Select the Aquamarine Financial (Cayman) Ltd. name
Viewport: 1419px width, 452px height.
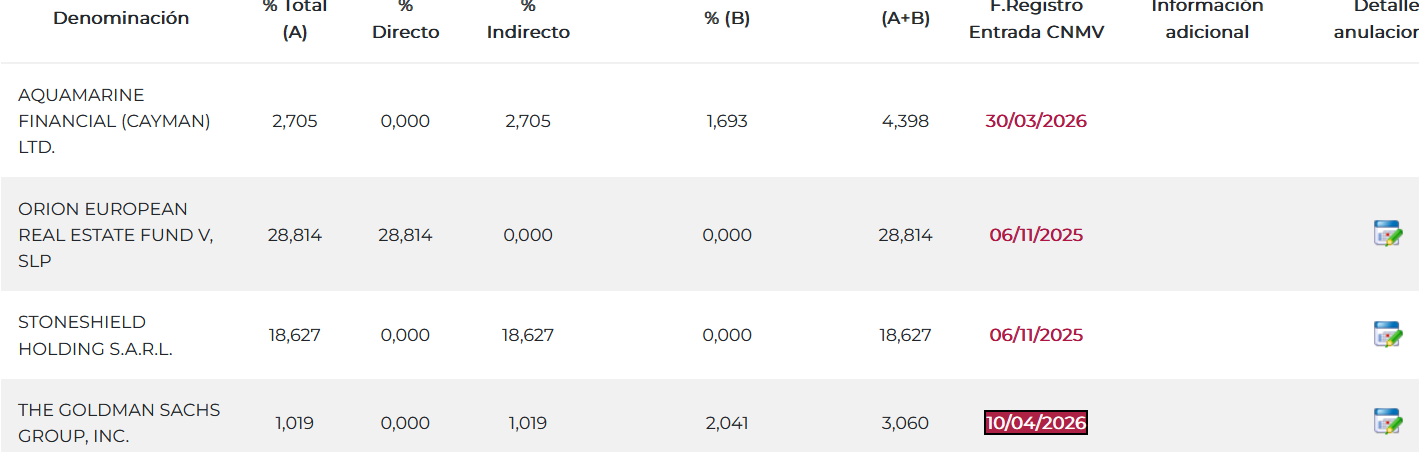(x=114, y=121)
